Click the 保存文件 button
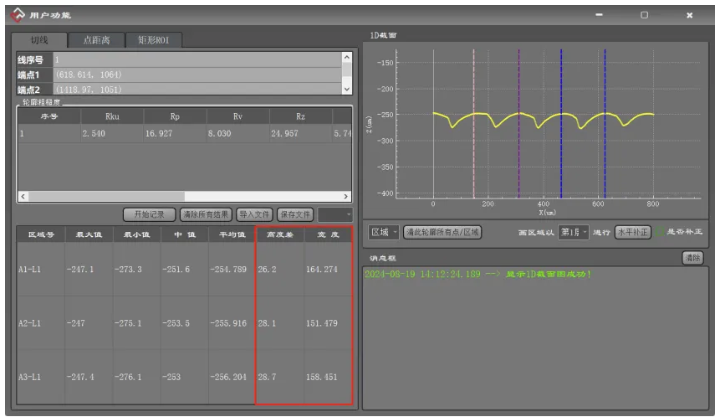Image resolution: width=719 pixels, height=418 pixels. pyautogui.click(x=295, y=214)
